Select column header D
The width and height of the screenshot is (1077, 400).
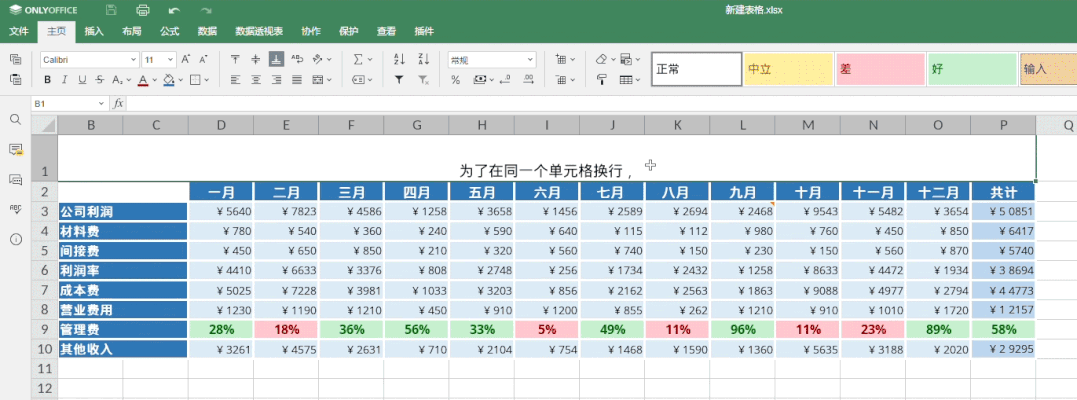[220, 125]
